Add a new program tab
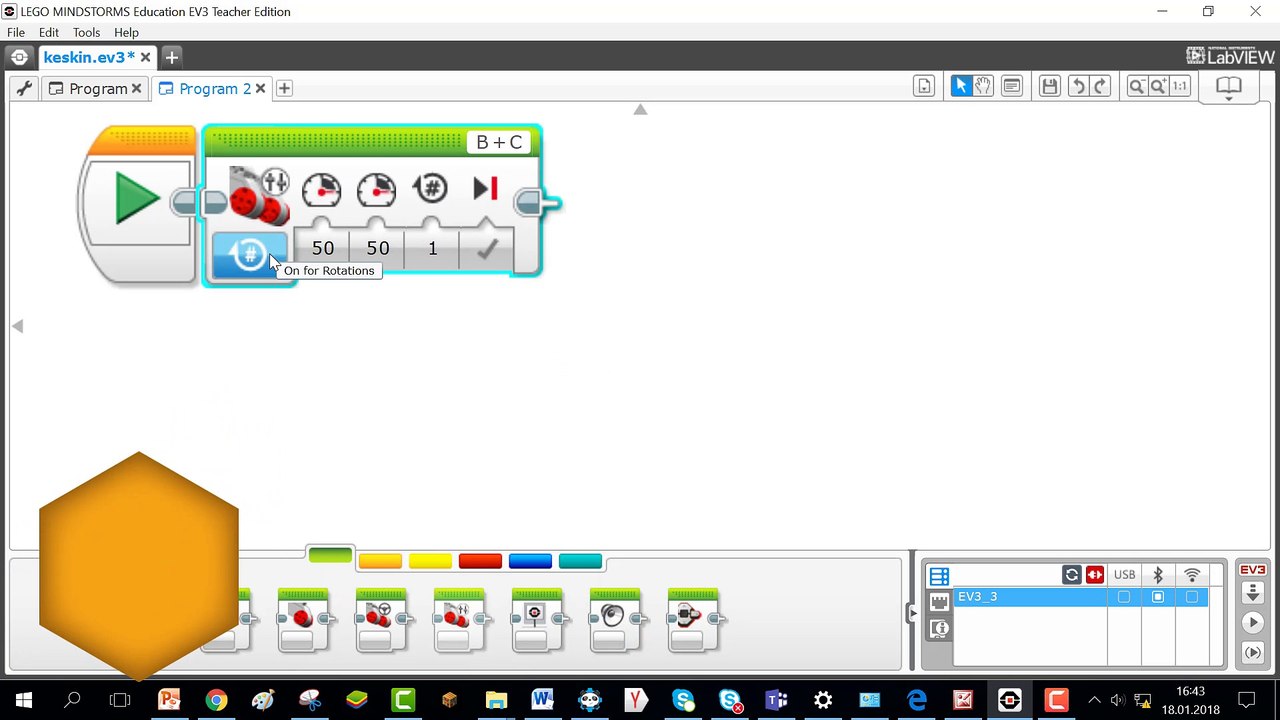The width and height of the screenshot is (1280, 720). point(284,88)
